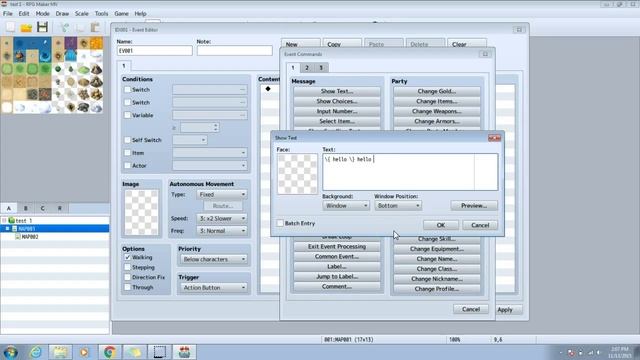The height and width of the screenshot is (360, 640).
Task: Click the Cut scissors toolbar icon
Action: [x=64, y=27]
